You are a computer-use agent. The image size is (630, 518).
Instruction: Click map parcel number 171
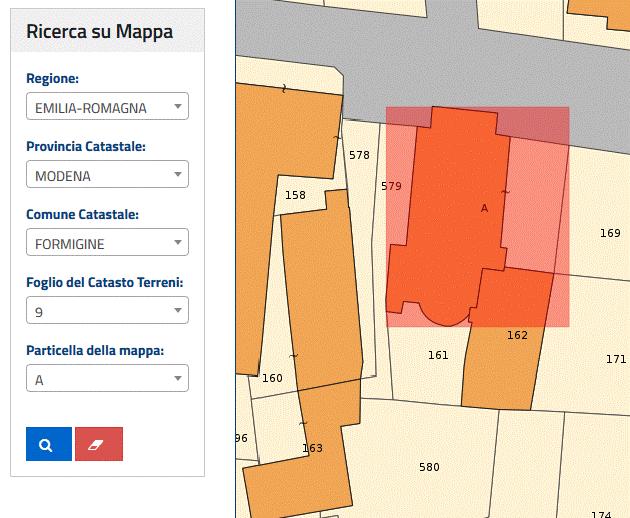click(616, 359)
